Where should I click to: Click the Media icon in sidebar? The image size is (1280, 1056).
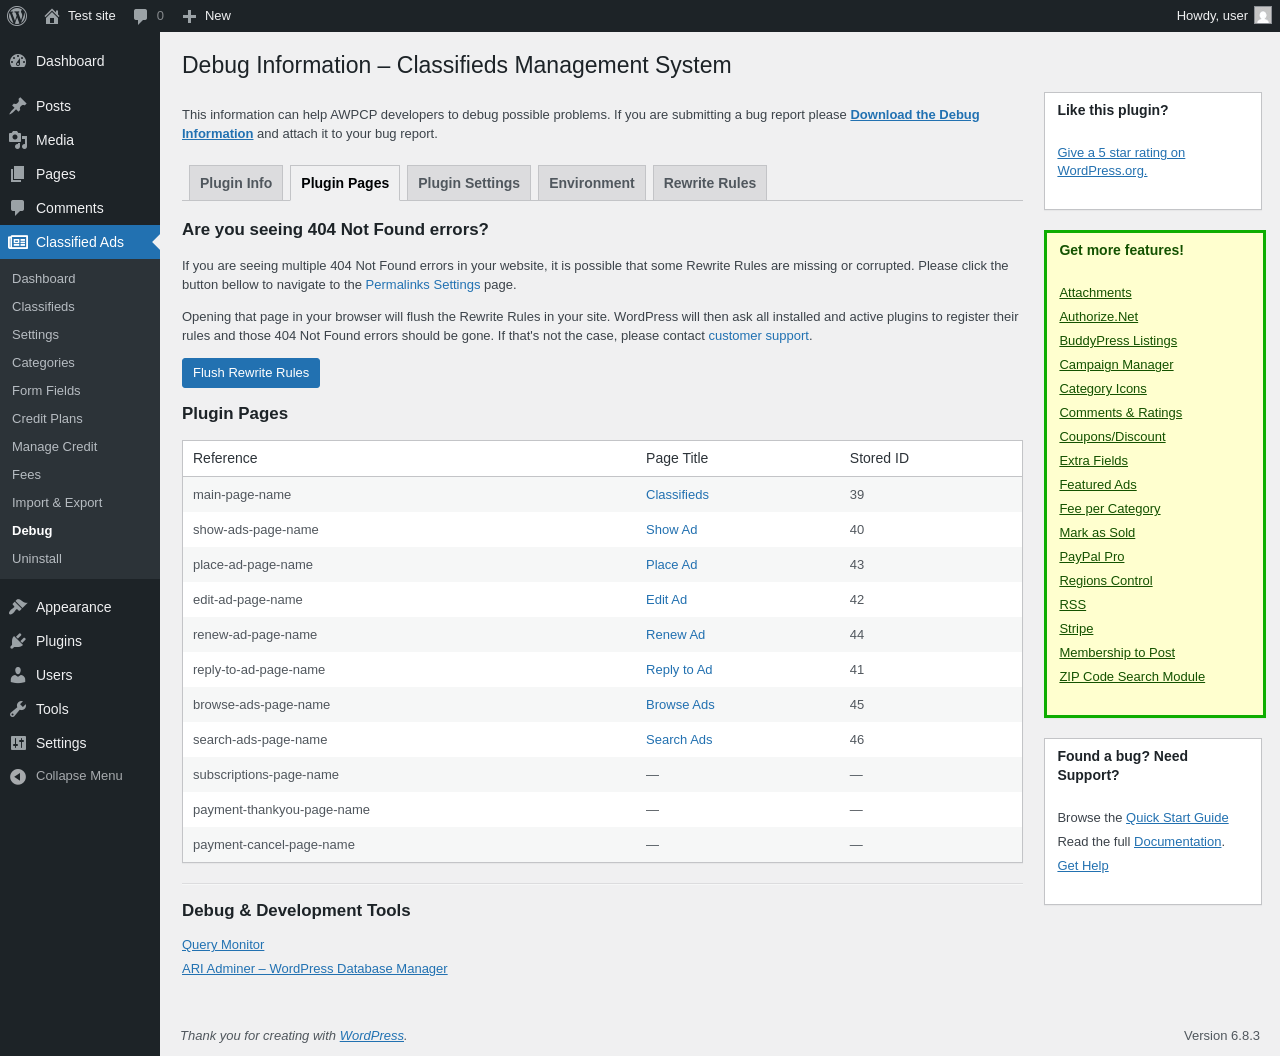point(18,140)
